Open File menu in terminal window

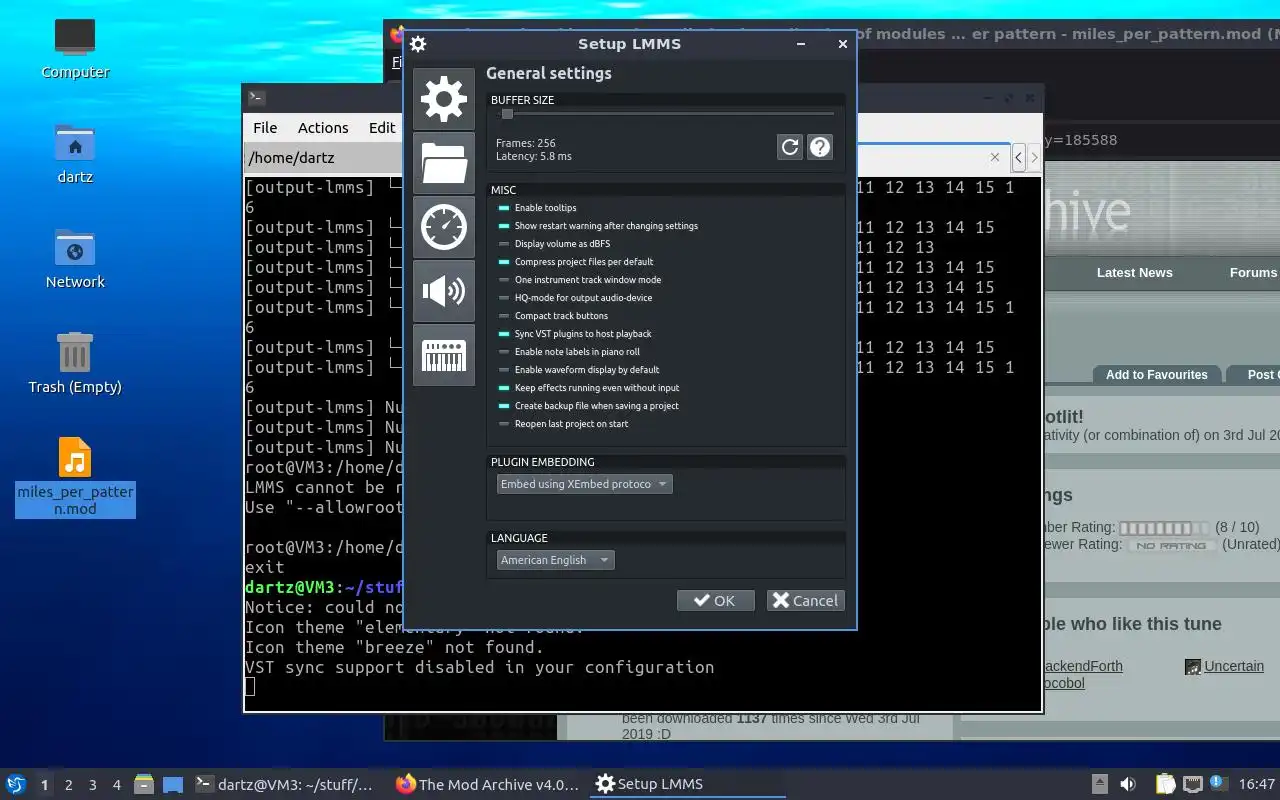coord(265,128)
